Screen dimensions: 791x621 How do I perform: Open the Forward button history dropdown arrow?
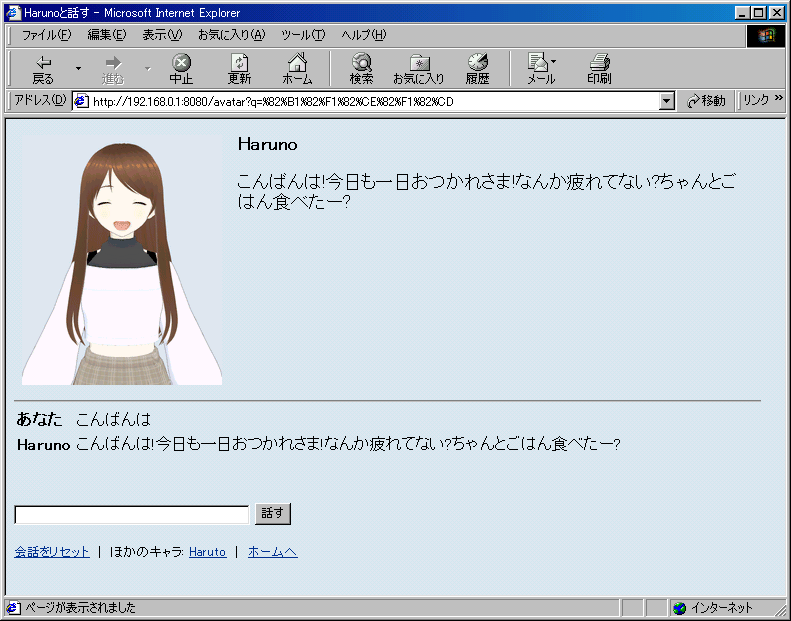(148, 68)
